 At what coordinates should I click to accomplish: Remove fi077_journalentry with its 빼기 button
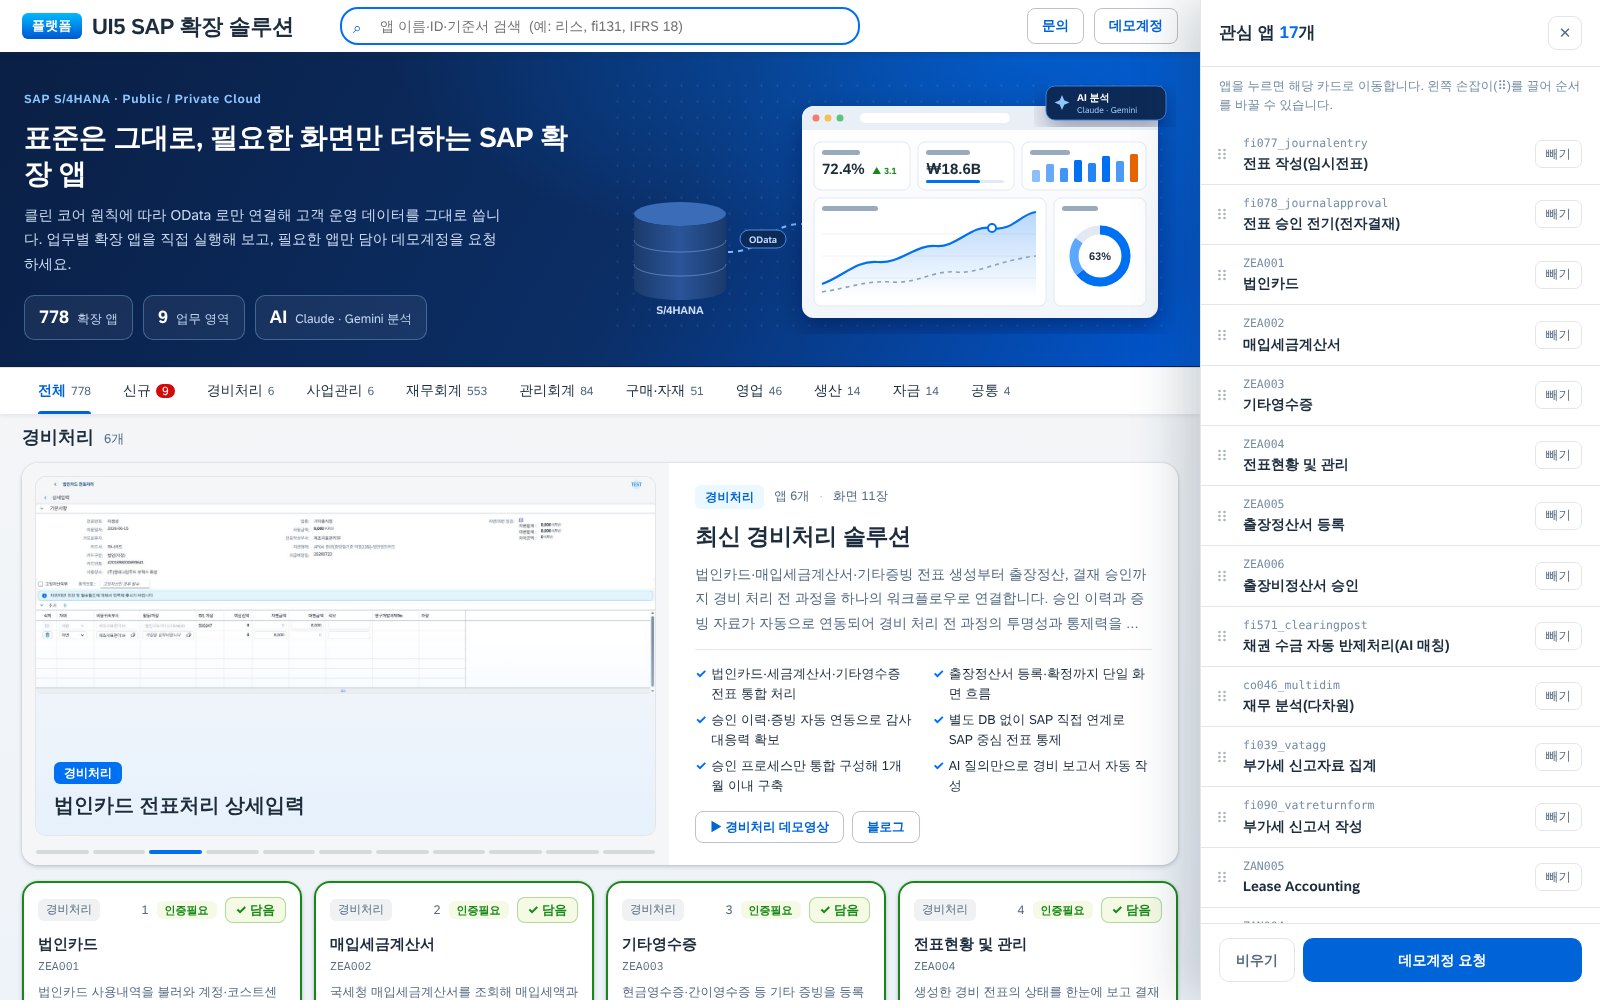click(x=1558, y=154)
